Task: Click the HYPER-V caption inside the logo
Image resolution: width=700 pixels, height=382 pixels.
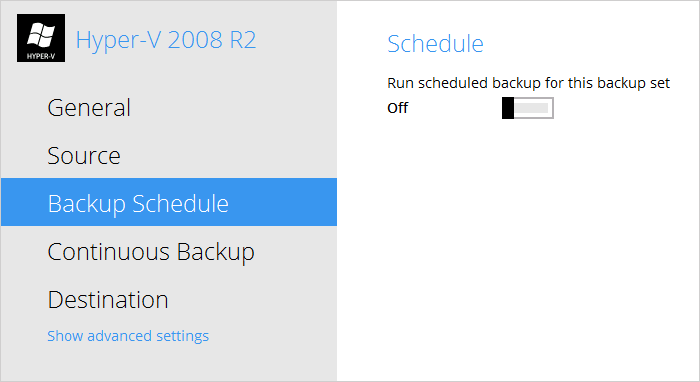Action: point(41,56)
